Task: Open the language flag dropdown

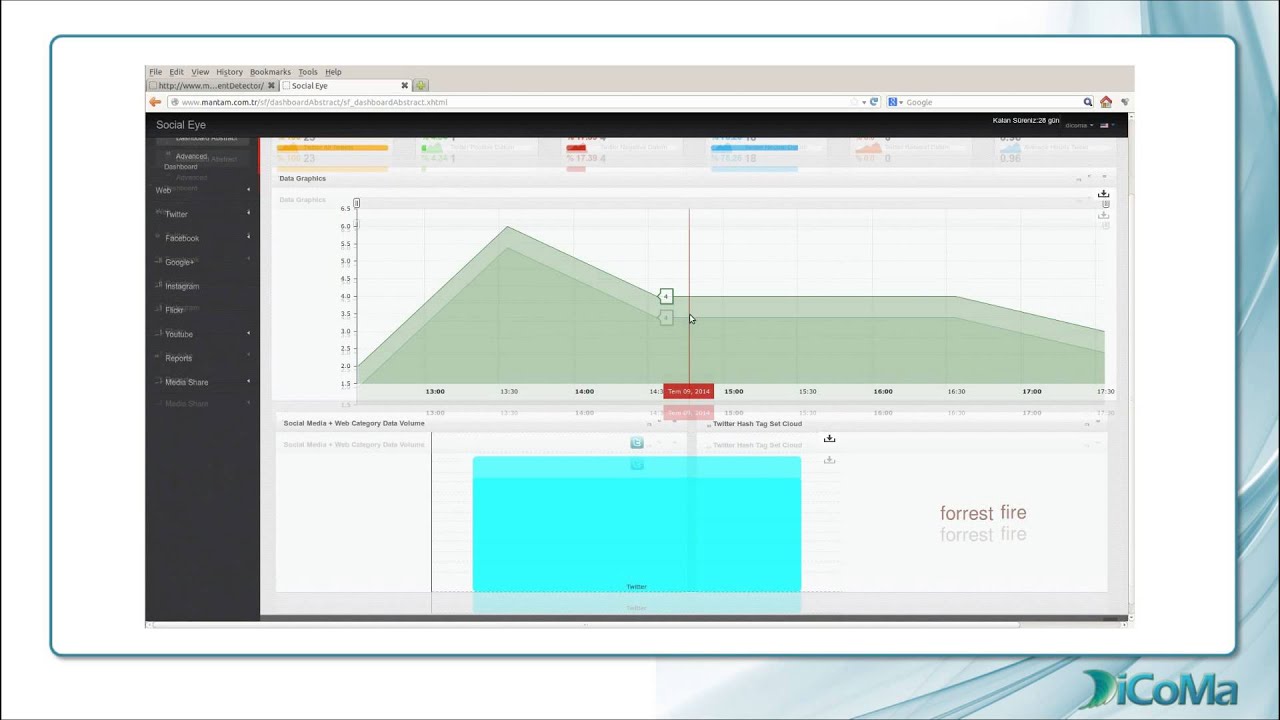Action: pyautogui.click(x=1107, y=125)
